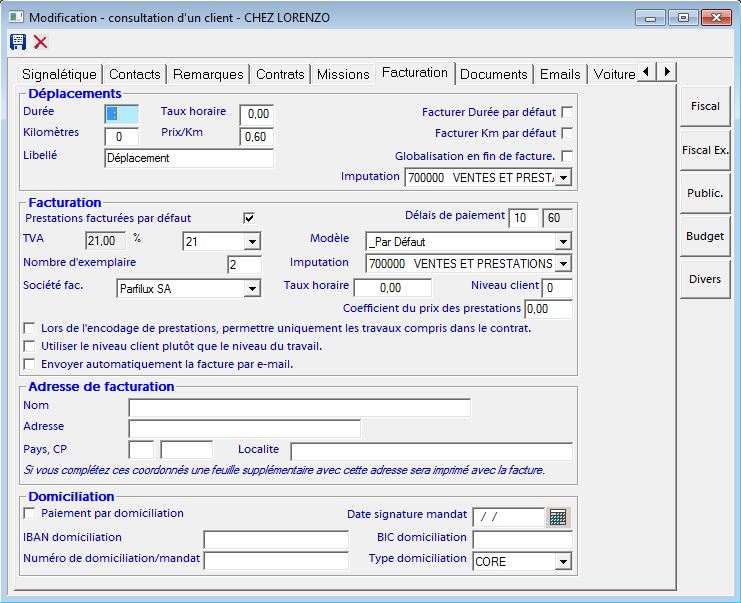This screenshot has width=741, height=603.
Task: Switch to the Signalétique tab
Action: (x=59, y=74)
